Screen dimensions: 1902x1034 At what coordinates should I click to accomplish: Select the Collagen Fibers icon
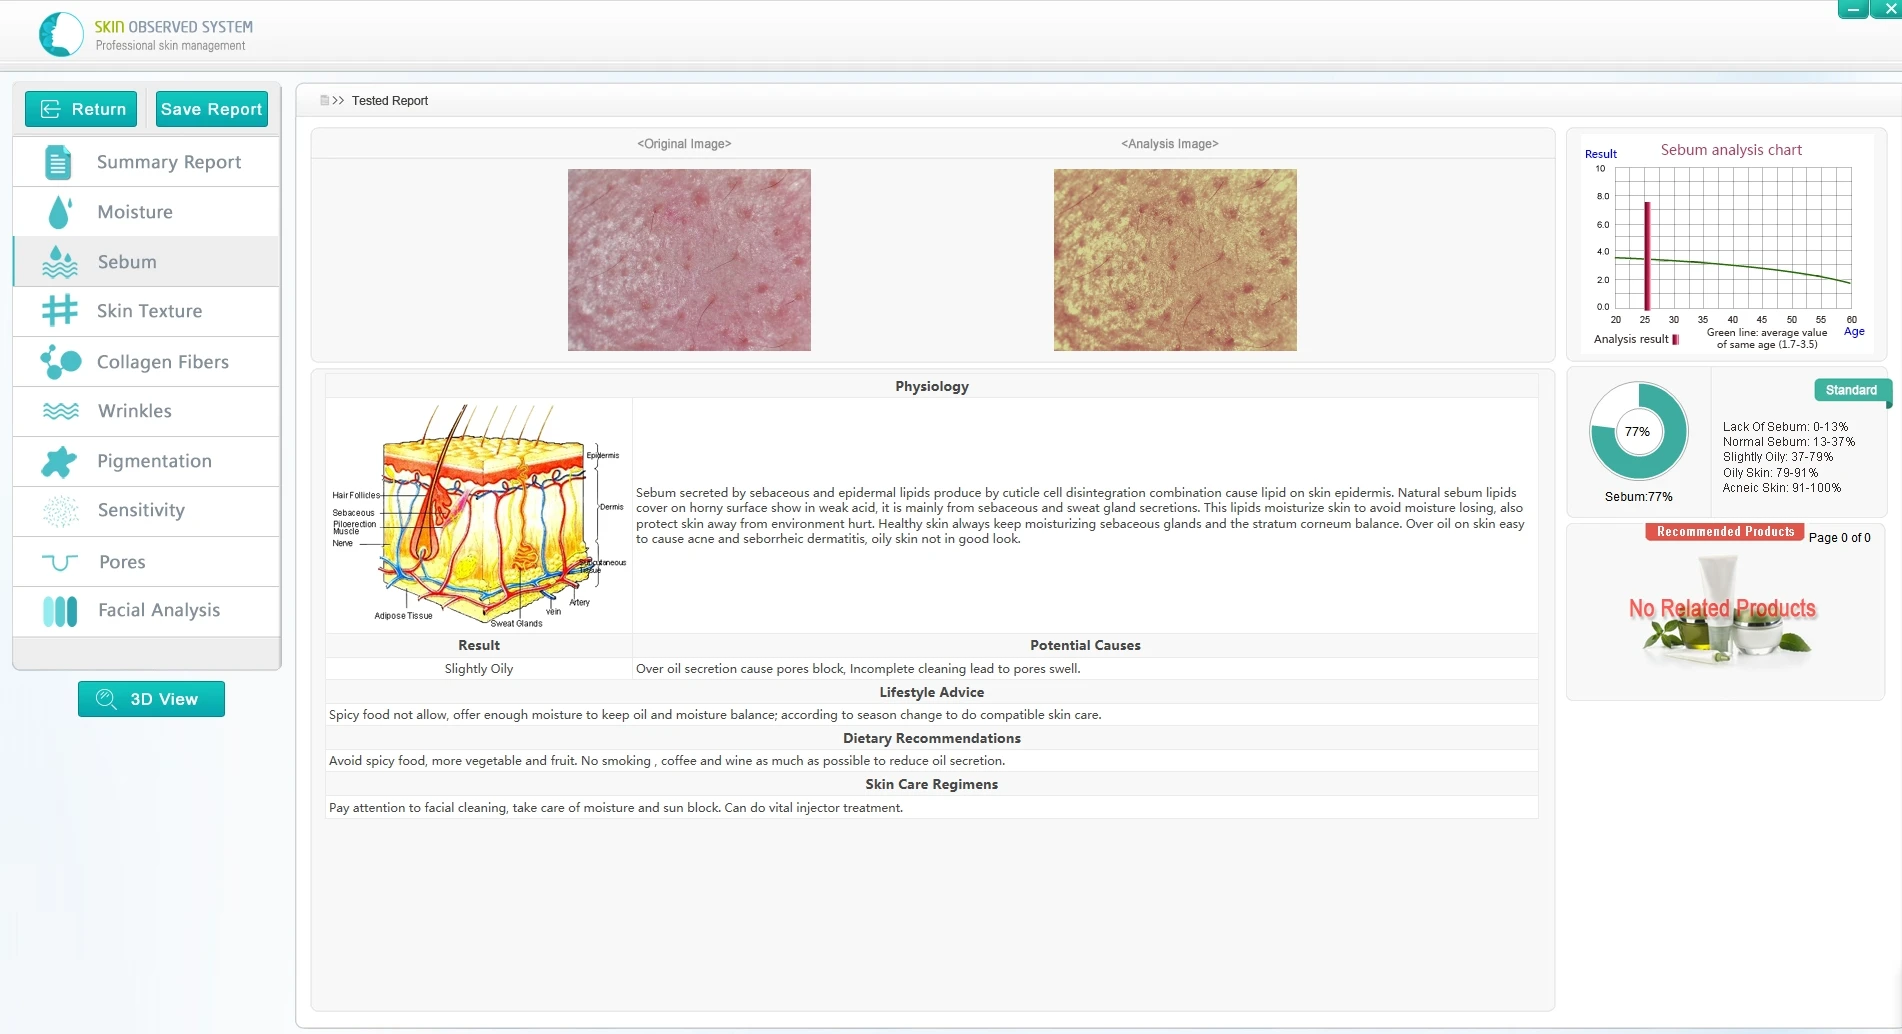click(59, 361)
